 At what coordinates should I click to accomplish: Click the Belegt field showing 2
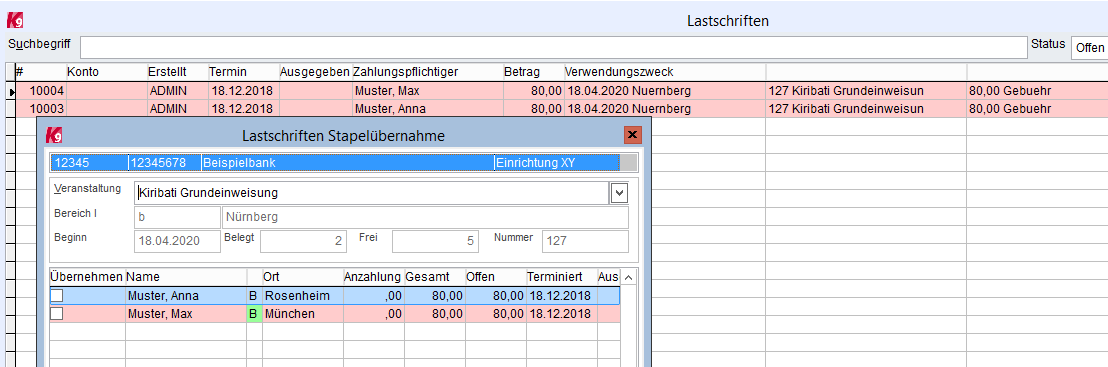click(x=303, y=241)
